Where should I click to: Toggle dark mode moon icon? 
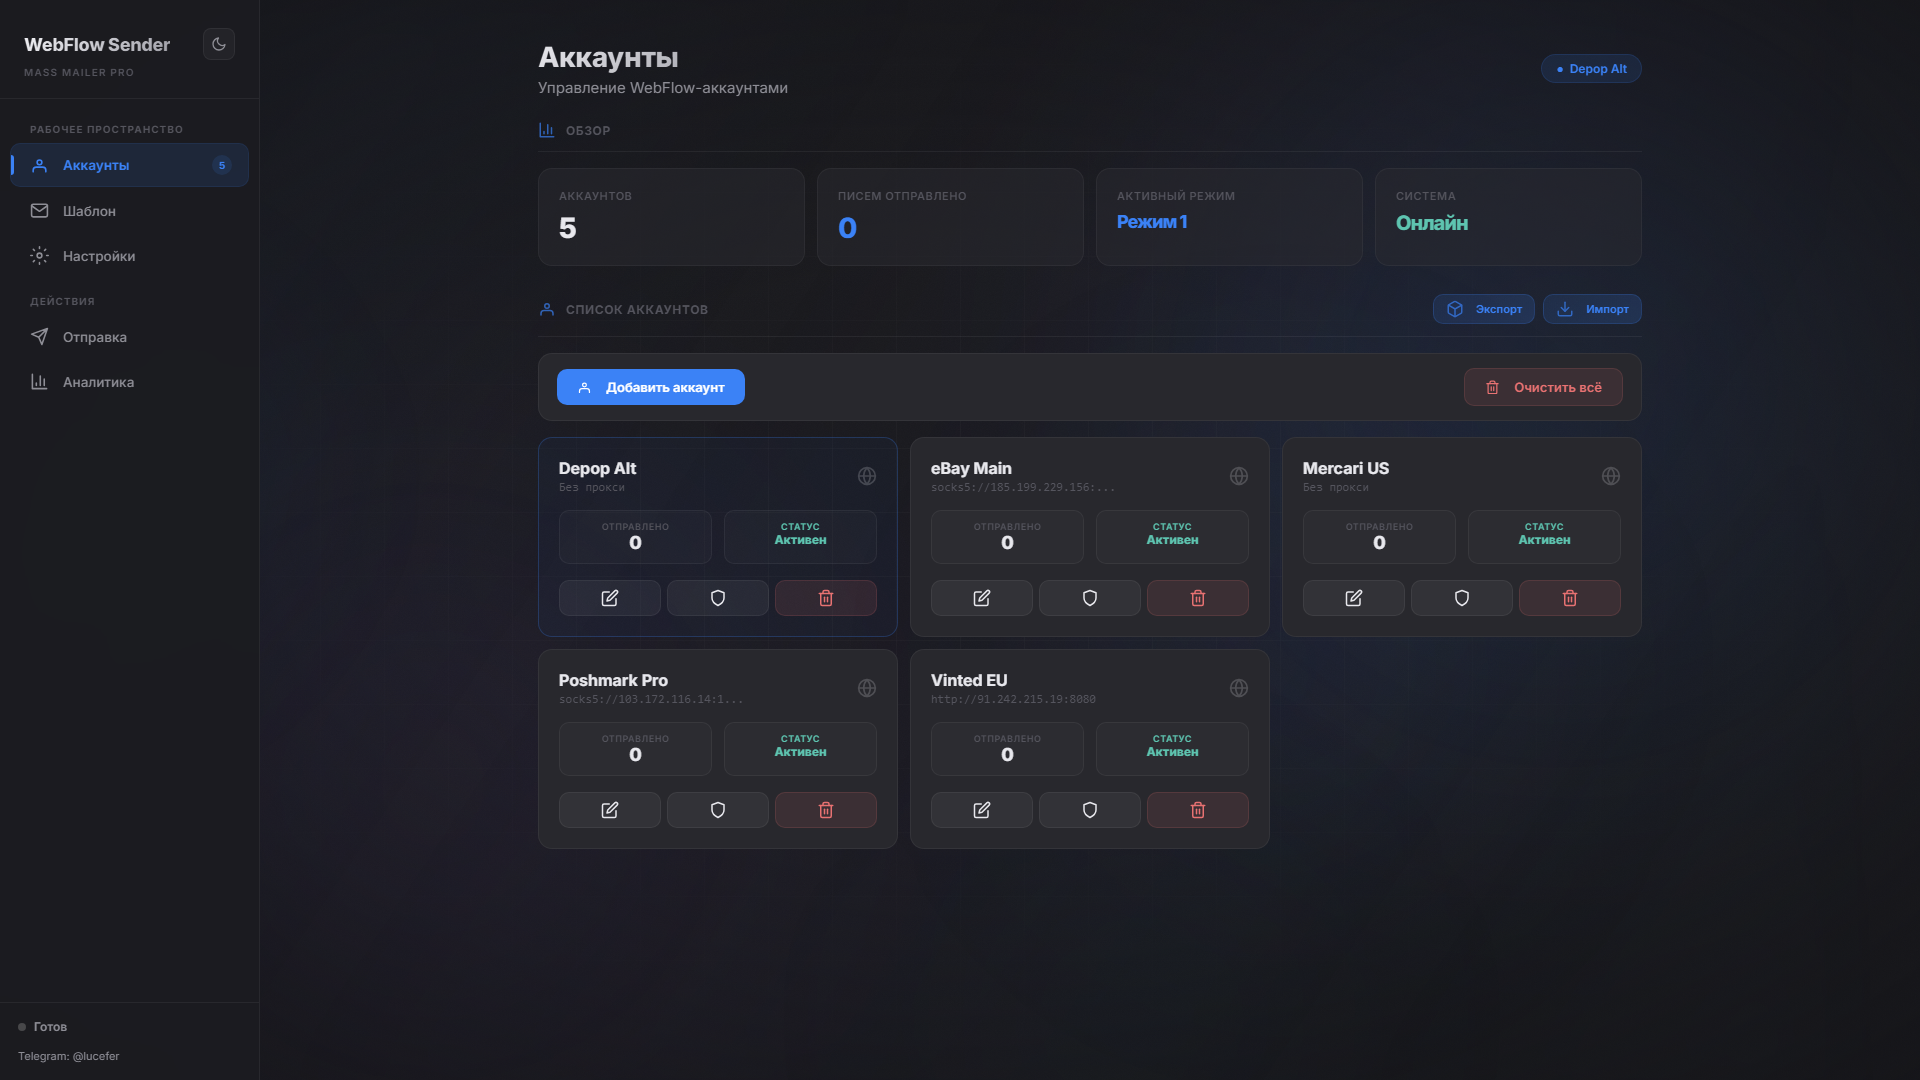click(218, 44)
